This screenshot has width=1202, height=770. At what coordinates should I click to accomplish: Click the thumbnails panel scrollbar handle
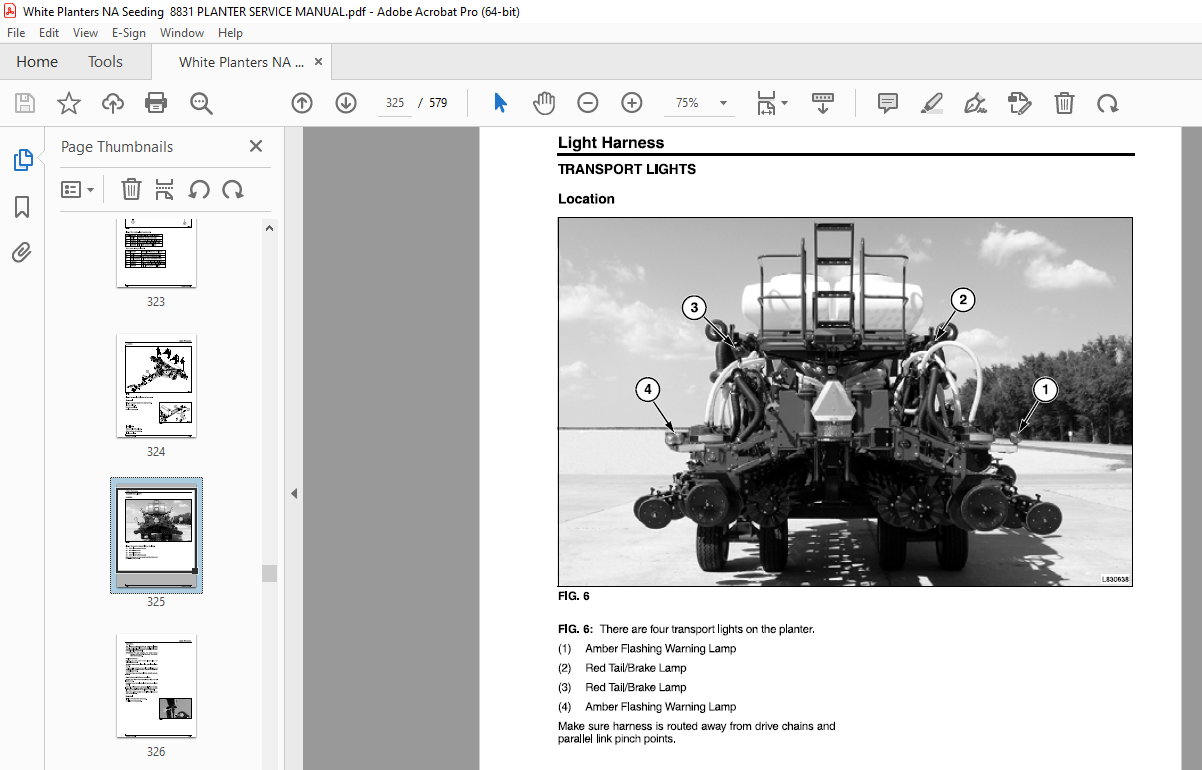269,573
